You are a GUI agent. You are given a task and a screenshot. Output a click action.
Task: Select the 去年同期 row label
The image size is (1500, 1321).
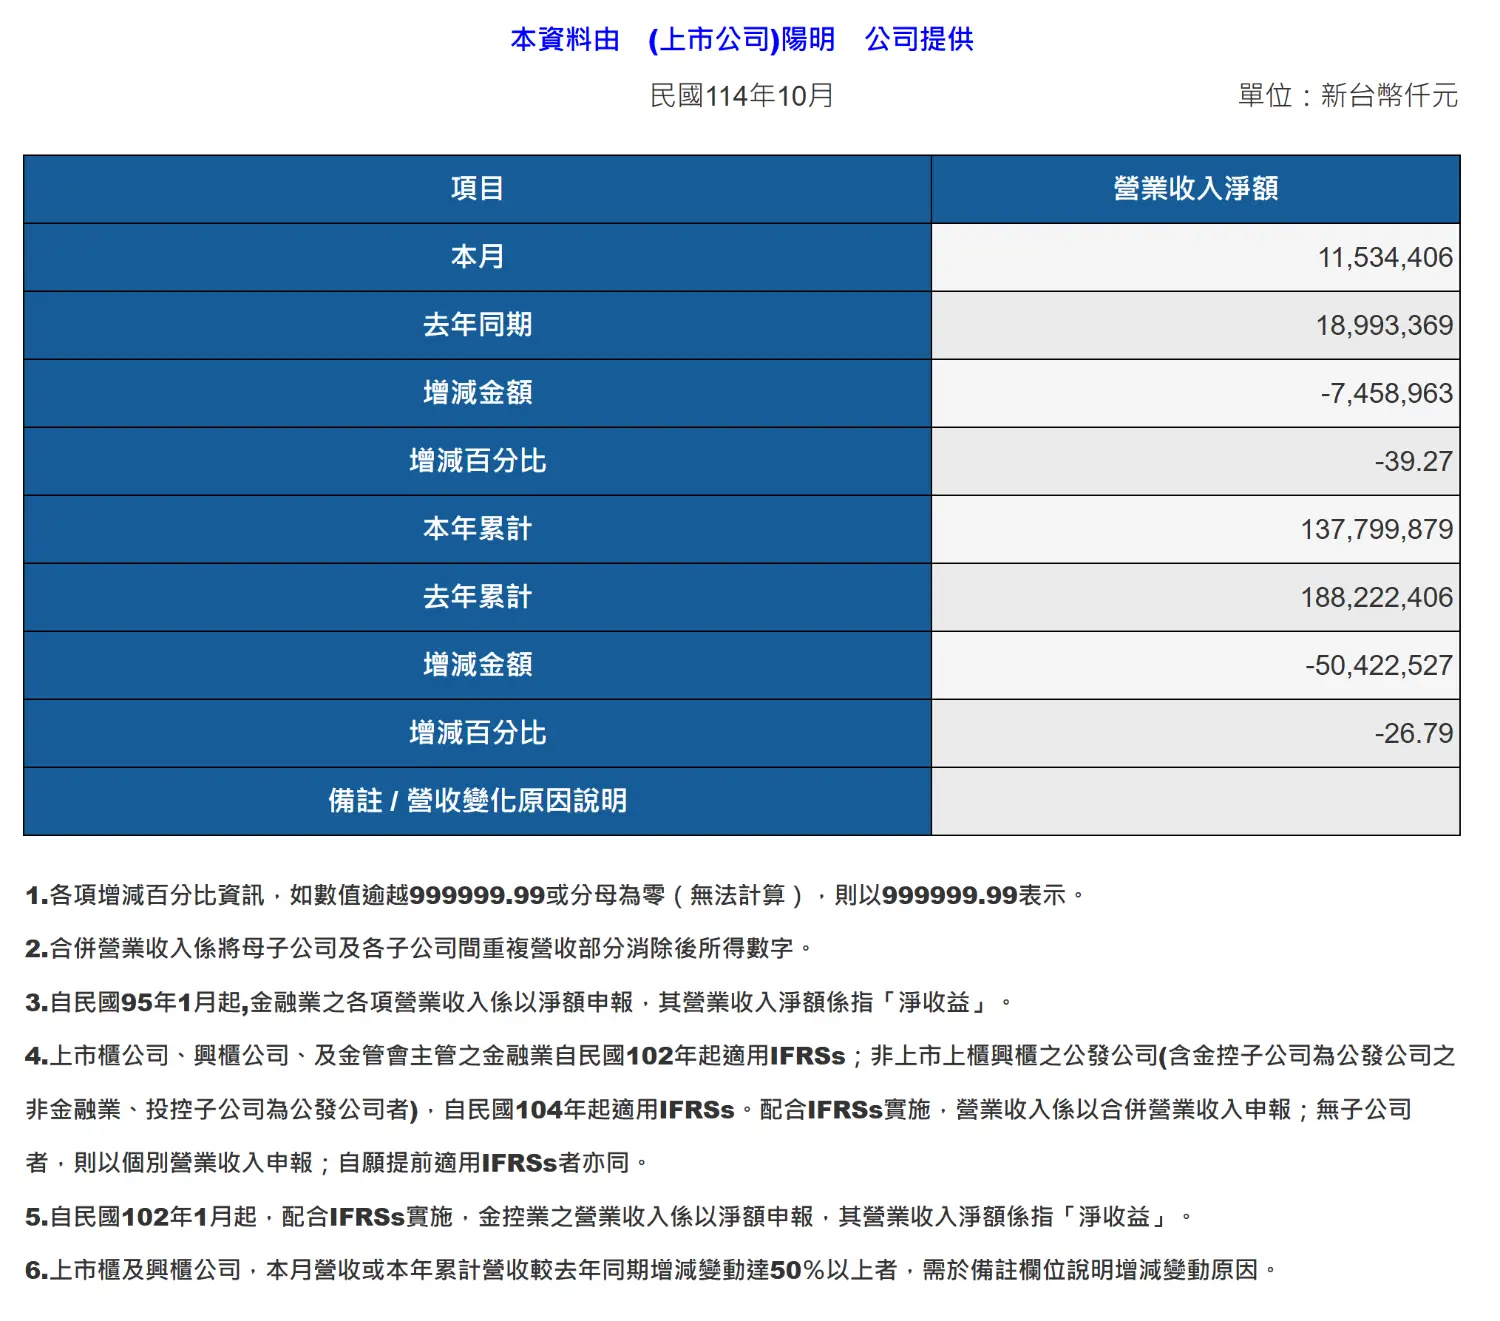pos(477,325)
